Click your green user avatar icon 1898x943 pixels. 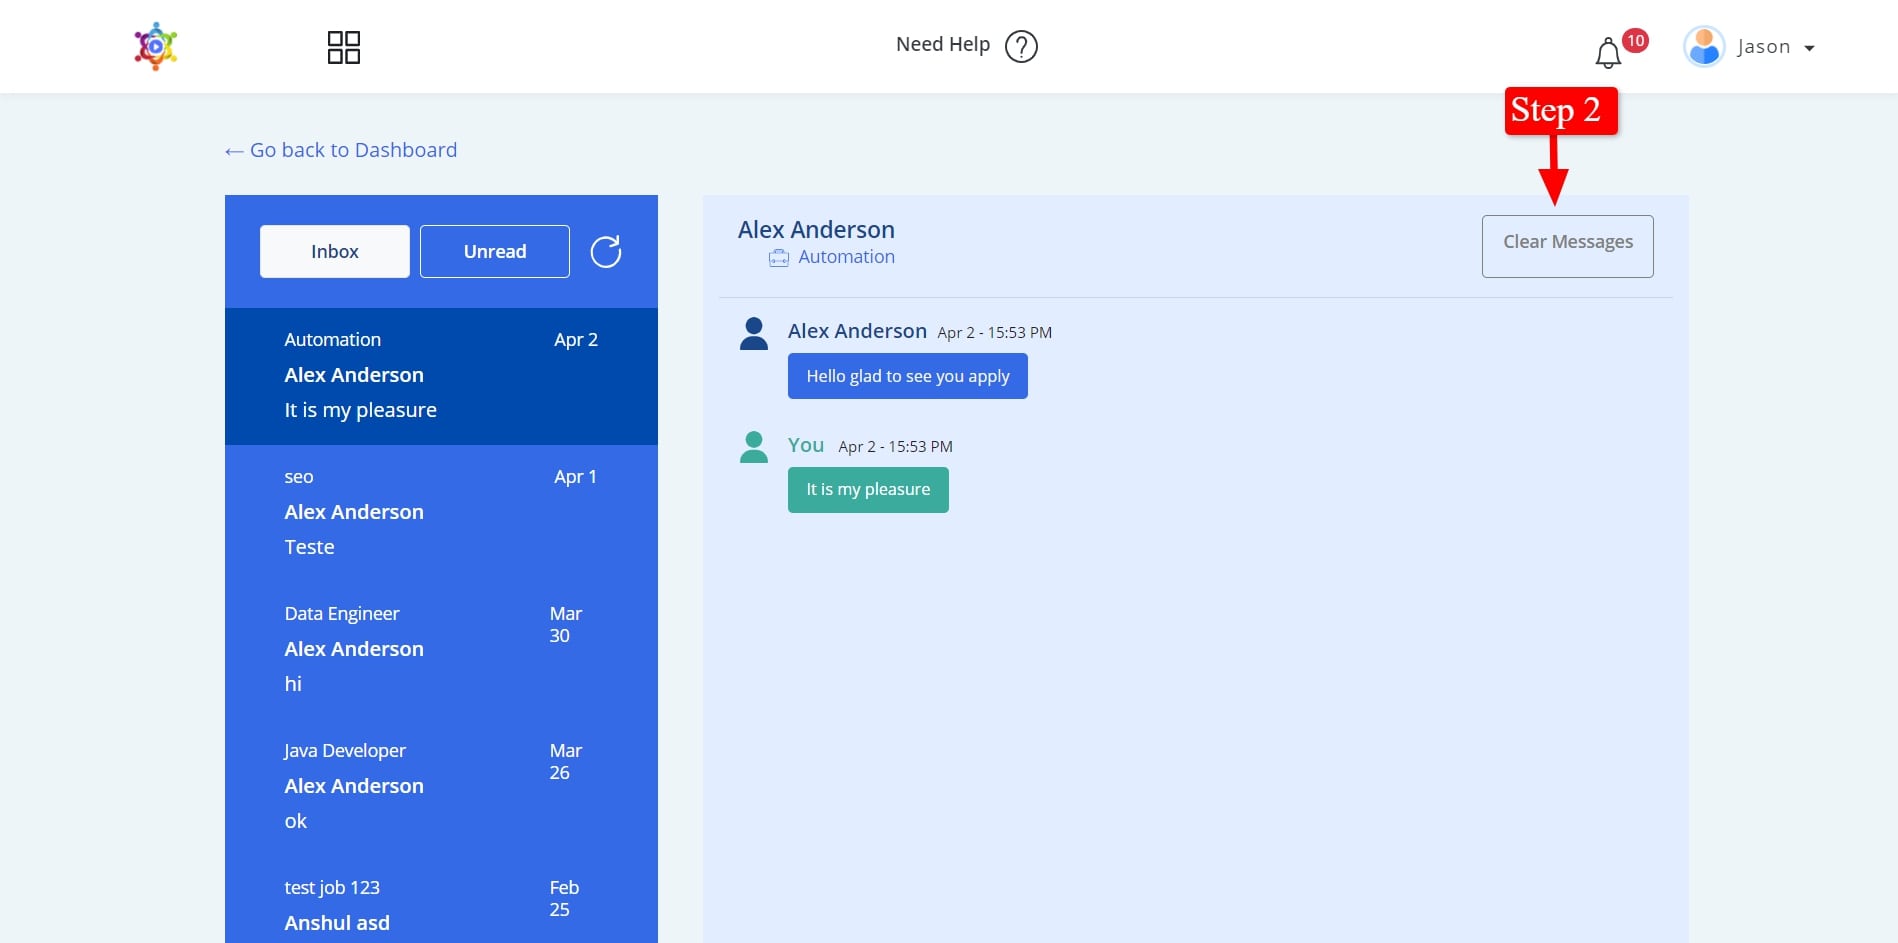point(754,448)
